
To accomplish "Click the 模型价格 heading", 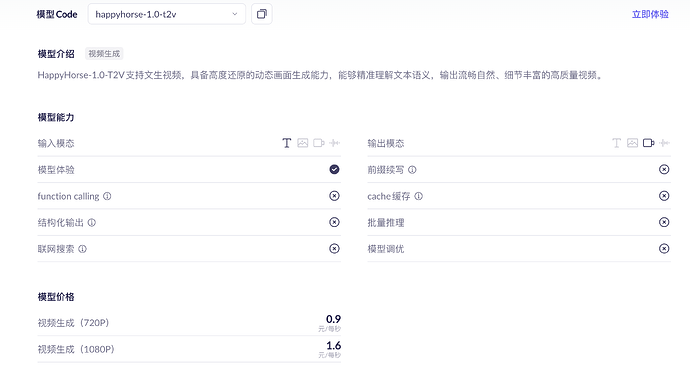I will point(56,297).
